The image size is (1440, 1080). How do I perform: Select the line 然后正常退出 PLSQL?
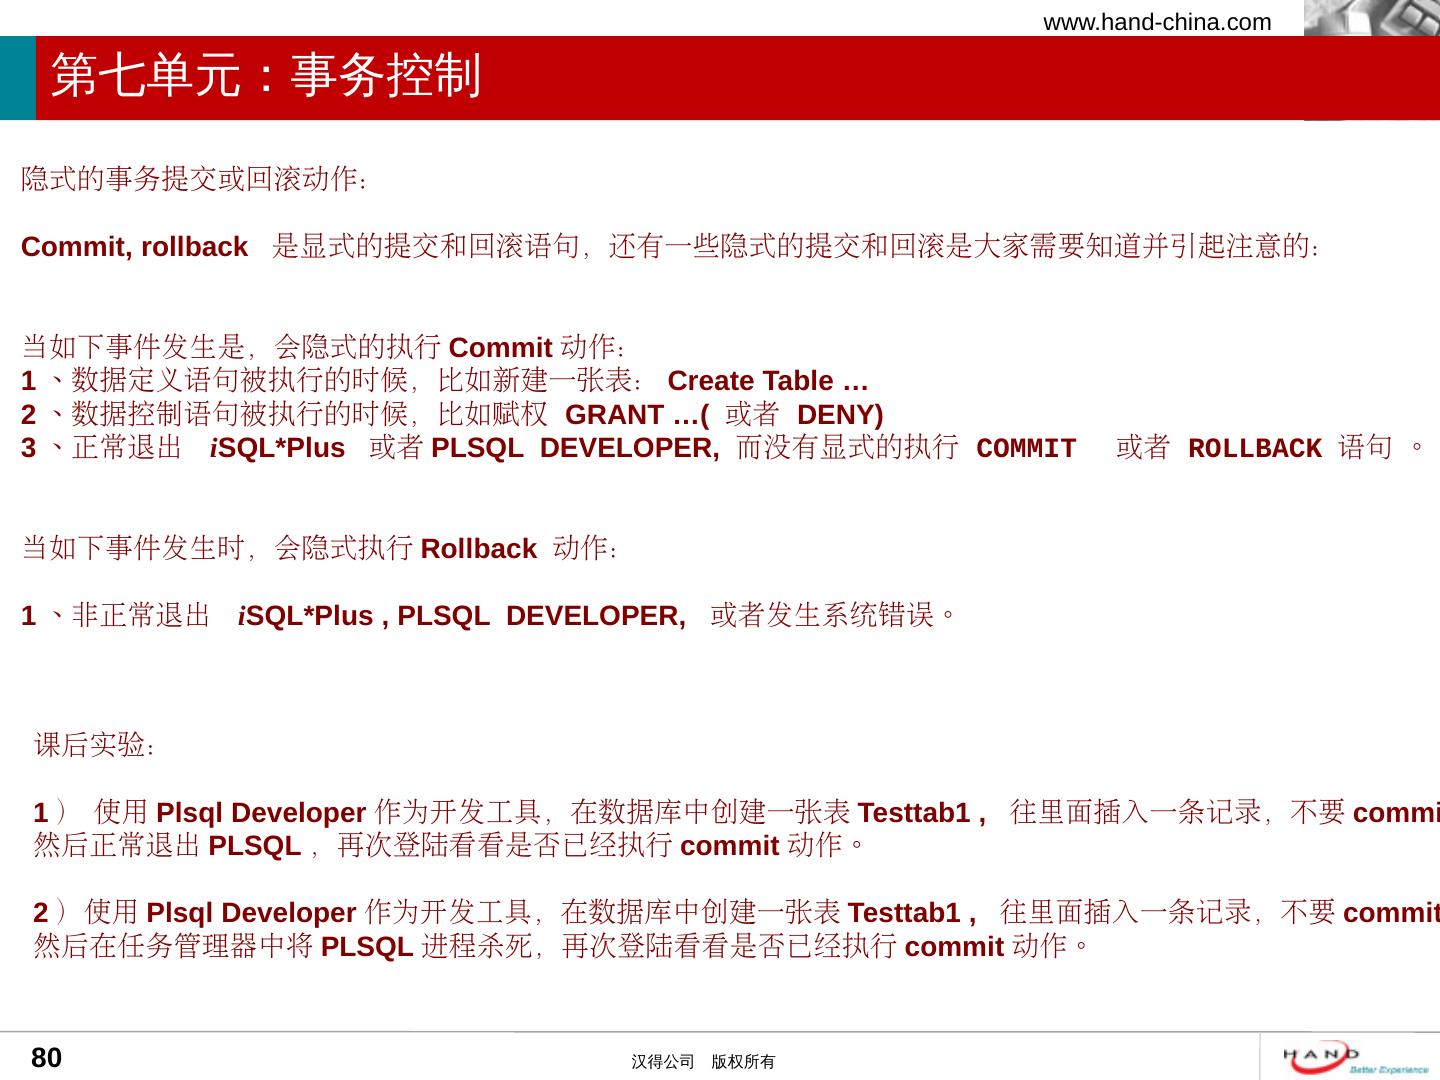tap(449, 845)
